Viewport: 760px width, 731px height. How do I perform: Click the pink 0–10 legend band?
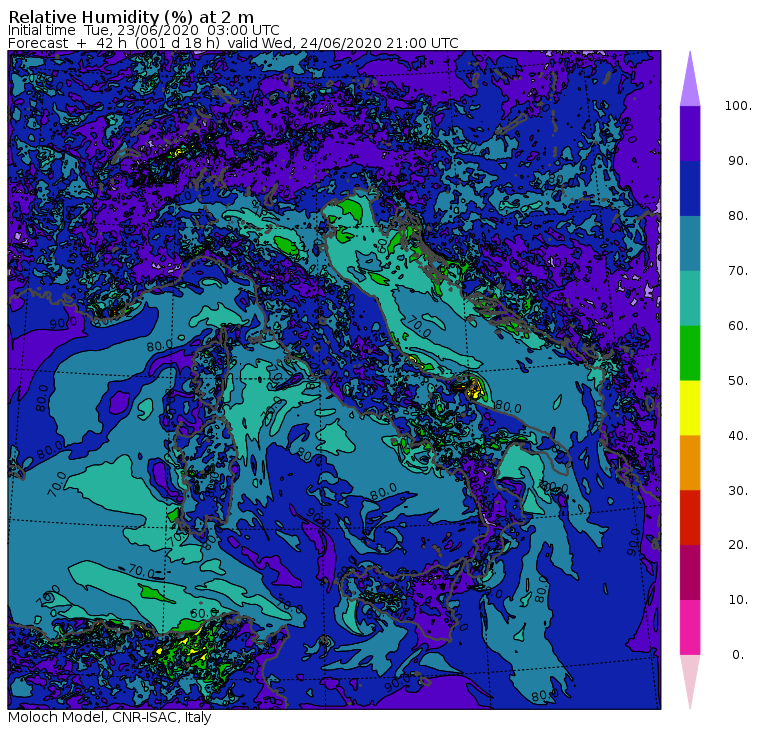click(x=690, y=627)
